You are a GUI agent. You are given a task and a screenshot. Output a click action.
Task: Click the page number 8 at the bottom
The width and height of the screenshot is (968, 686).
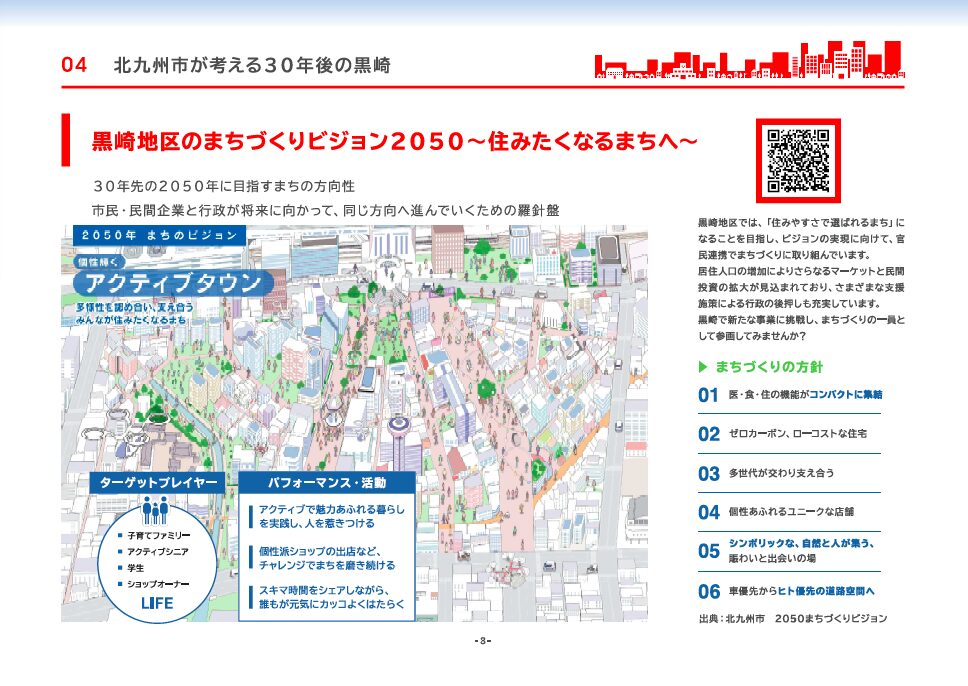click(x=482, y=641)
